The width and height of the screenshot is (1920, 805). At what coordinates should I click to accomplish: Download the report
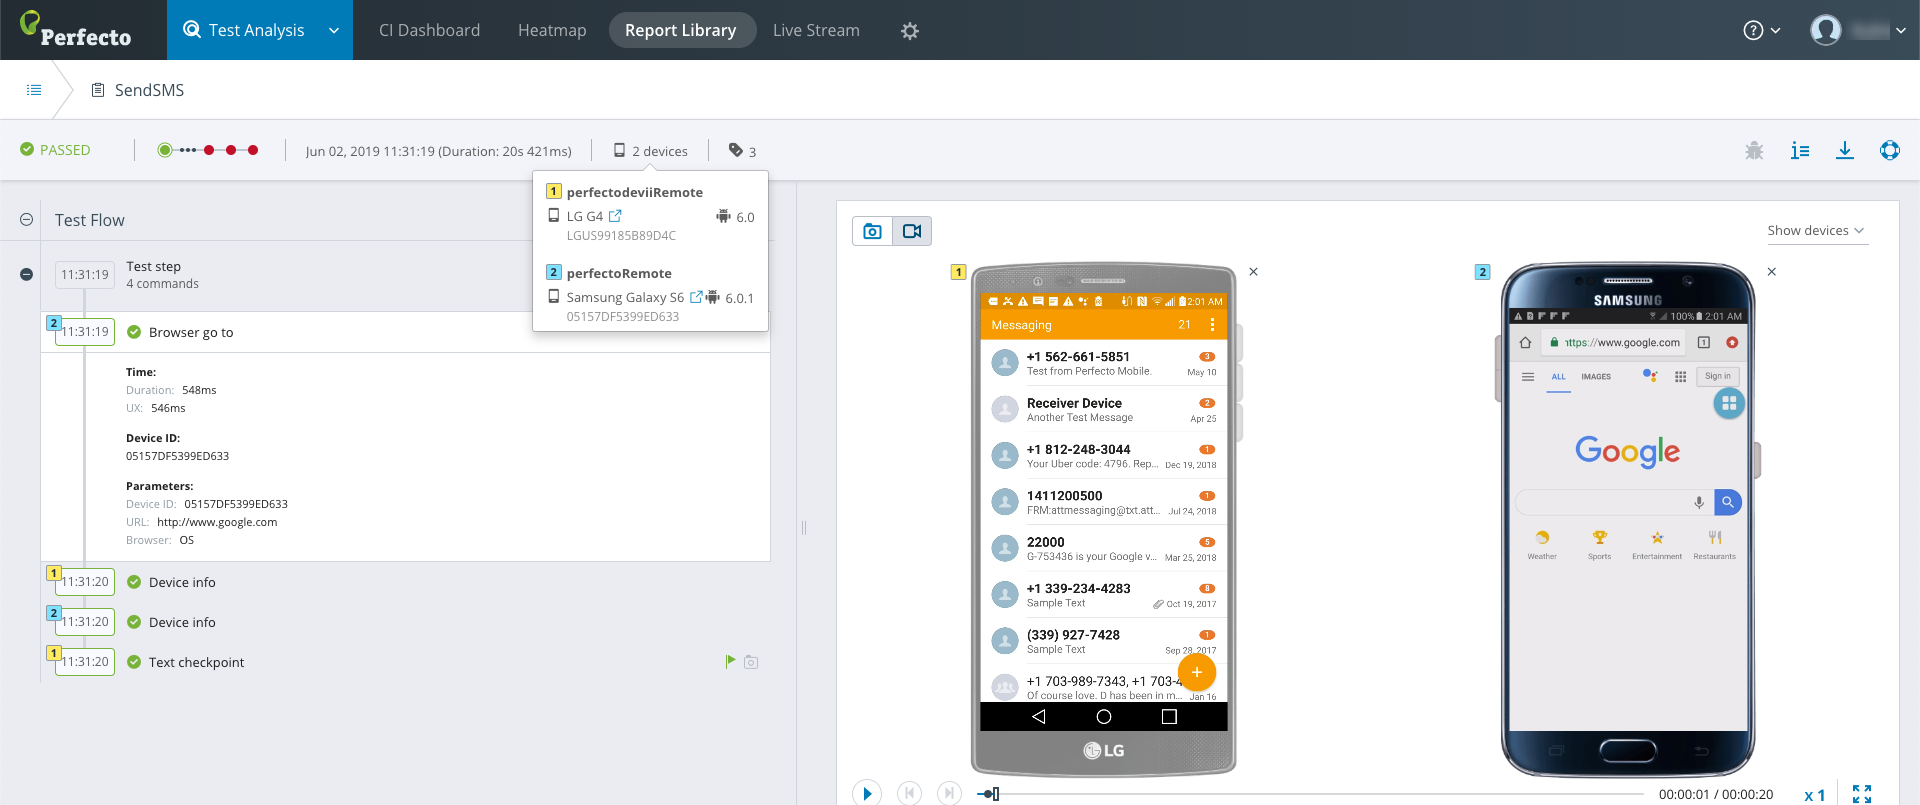1845,150
